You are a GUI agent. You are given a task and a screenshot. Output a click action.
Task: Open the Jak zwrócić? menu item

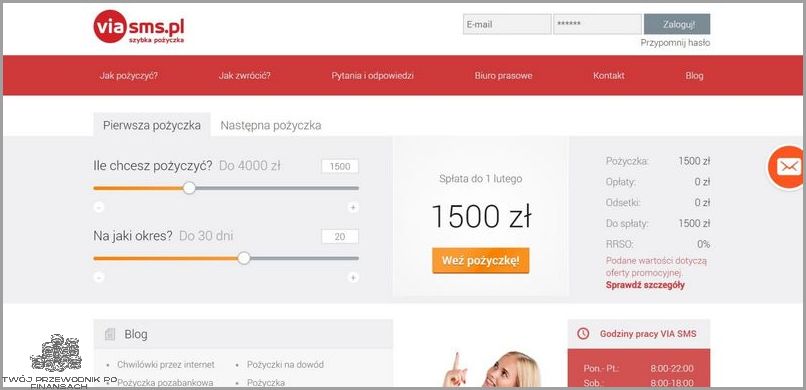(x=245, y=76)
